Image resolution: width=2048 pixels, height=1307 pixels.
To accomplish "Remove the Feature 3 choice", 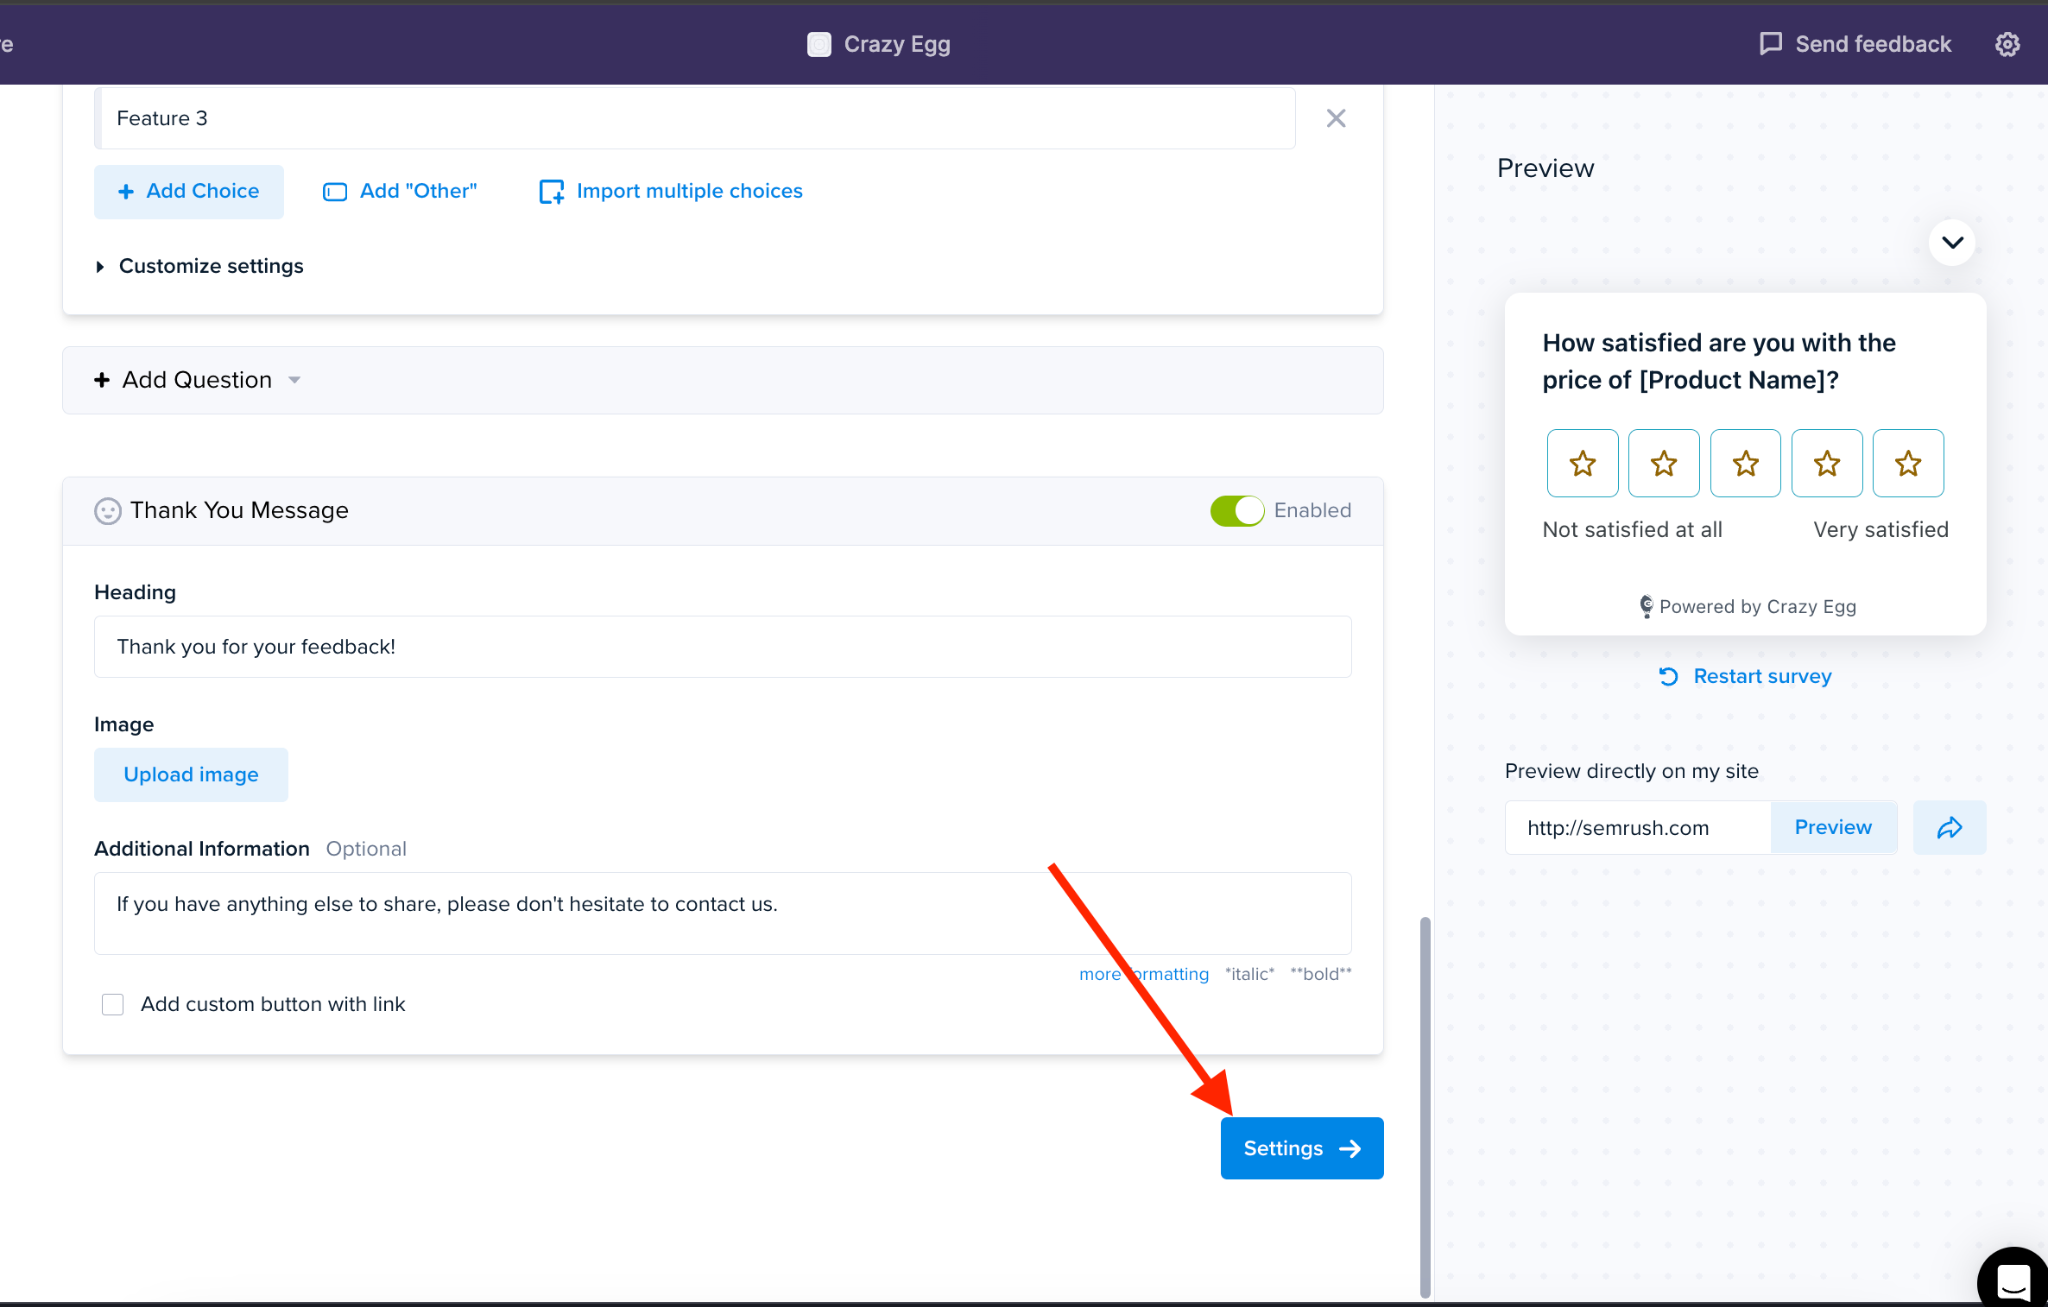I will 1336,118.
